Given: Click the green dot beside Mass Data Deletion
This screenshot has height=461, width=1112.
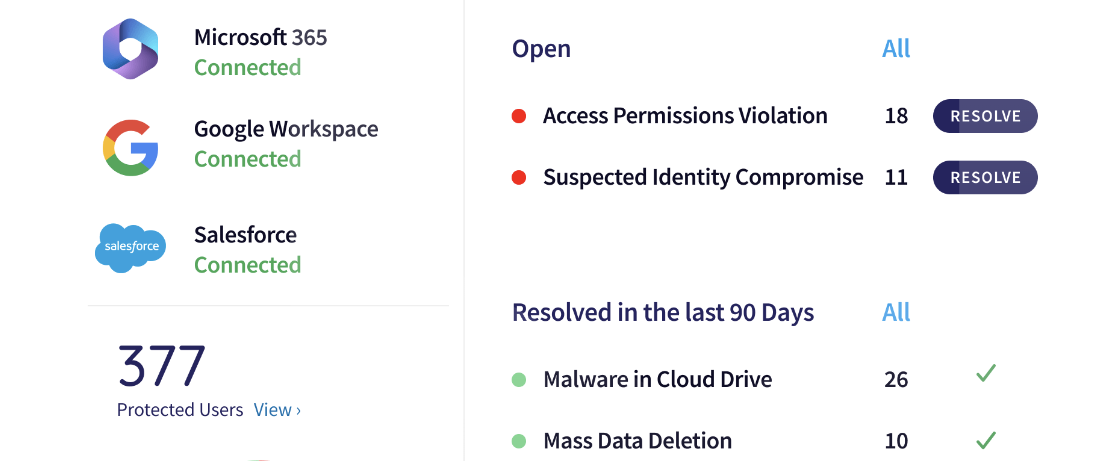Looking at the screenshot, I should click(x=519, y=441).
